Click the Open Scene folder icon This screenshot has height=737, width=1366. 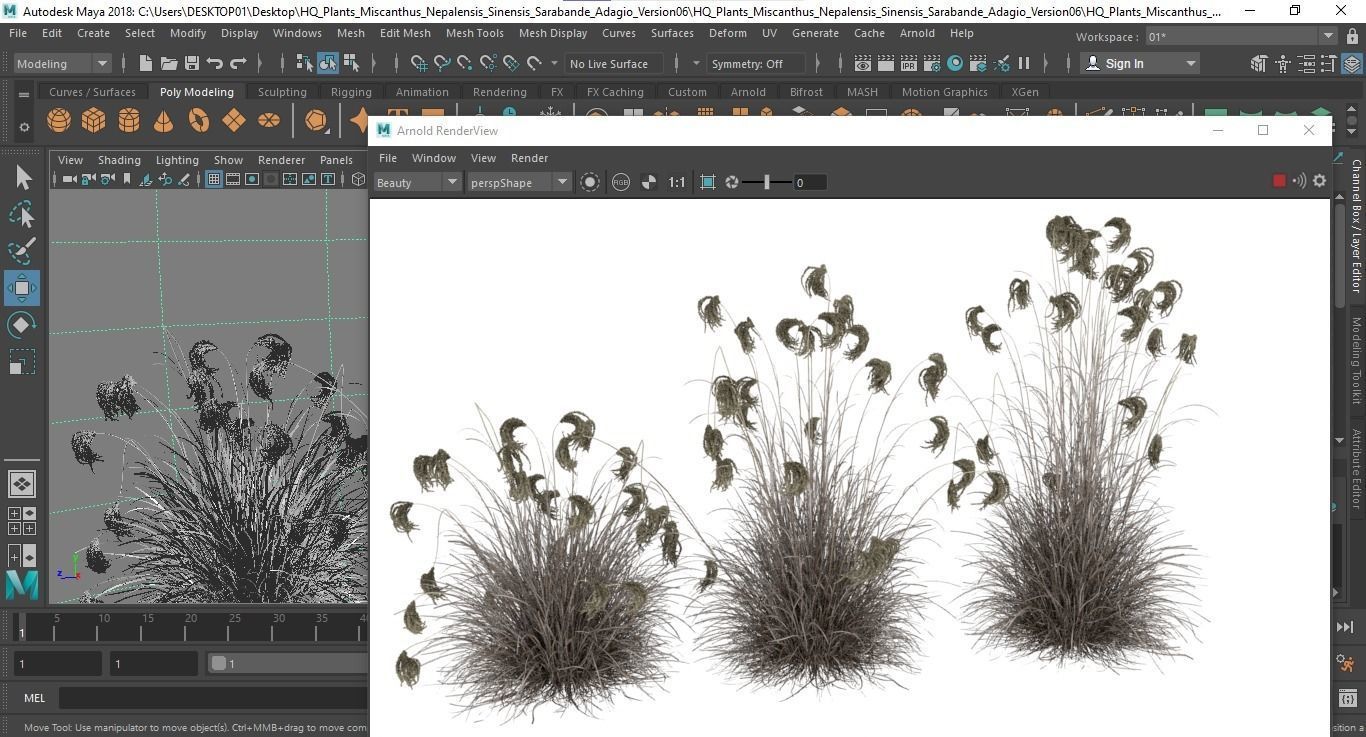tap(169, 63)
